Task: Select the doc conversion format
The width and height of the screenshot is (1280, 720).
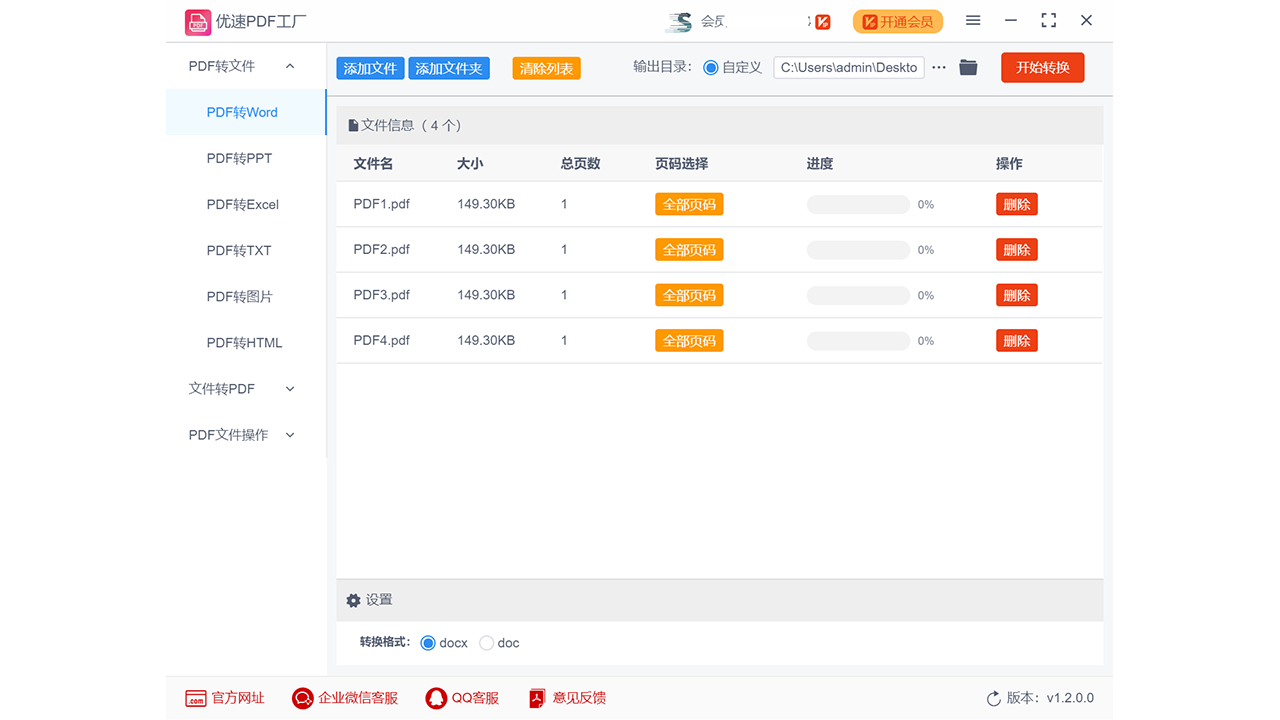Action: coord(486,643)
